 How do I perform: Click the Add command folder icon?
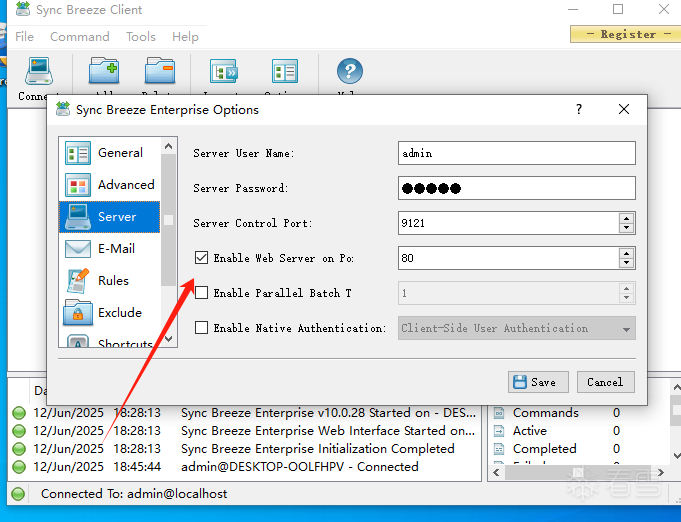pos(104,70)
